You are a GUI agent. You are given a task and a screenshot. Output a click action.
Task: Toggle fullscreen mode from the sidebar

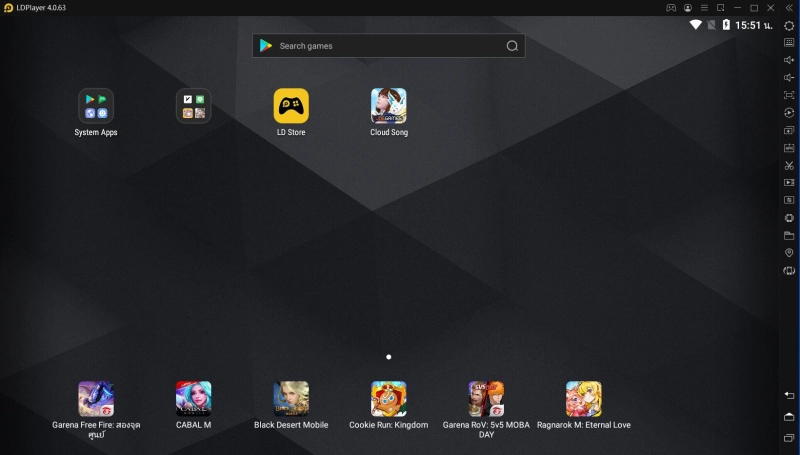pos(789,95)
